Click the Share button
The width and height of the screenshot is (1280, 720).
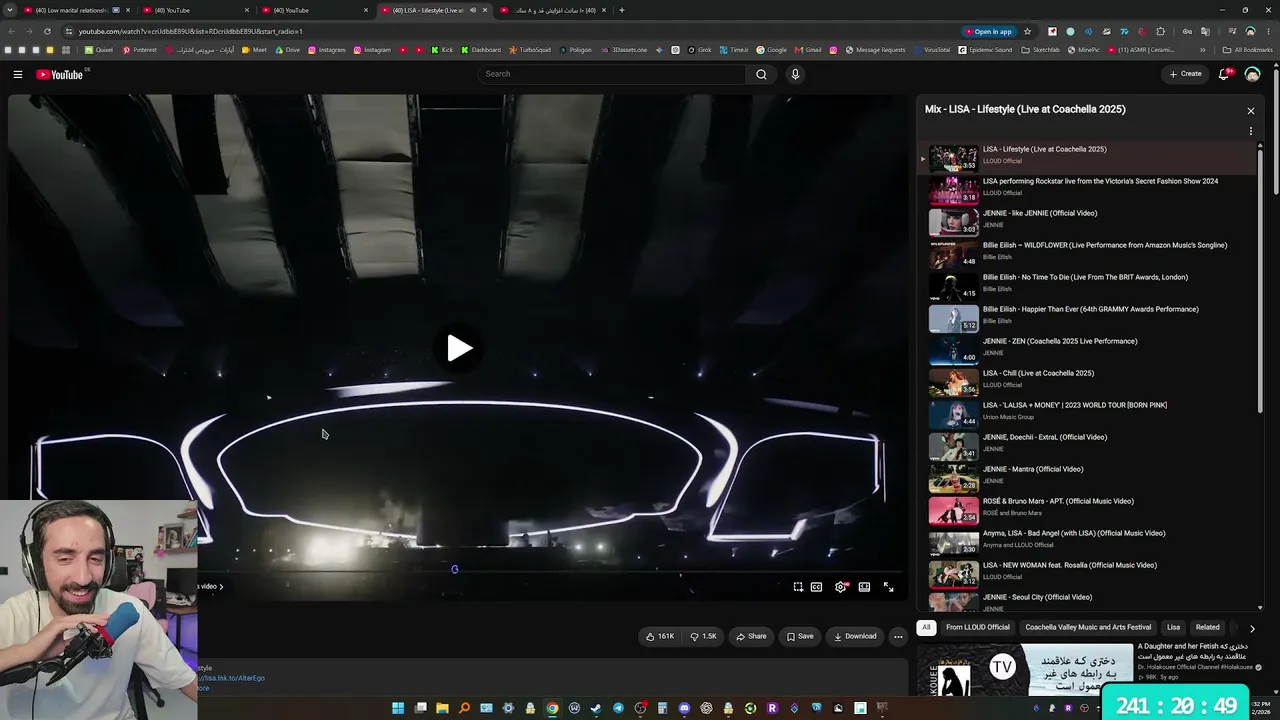[x=751, y=636]
